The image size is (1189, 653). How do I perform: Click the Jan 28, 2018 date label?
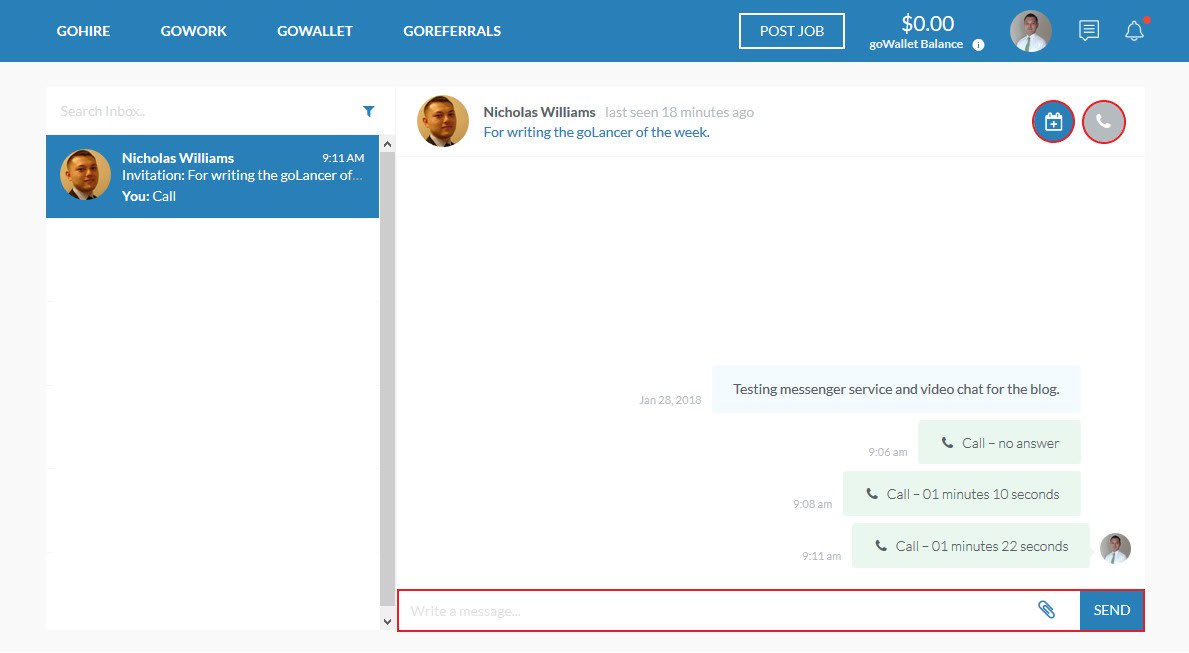pos(670,400)
